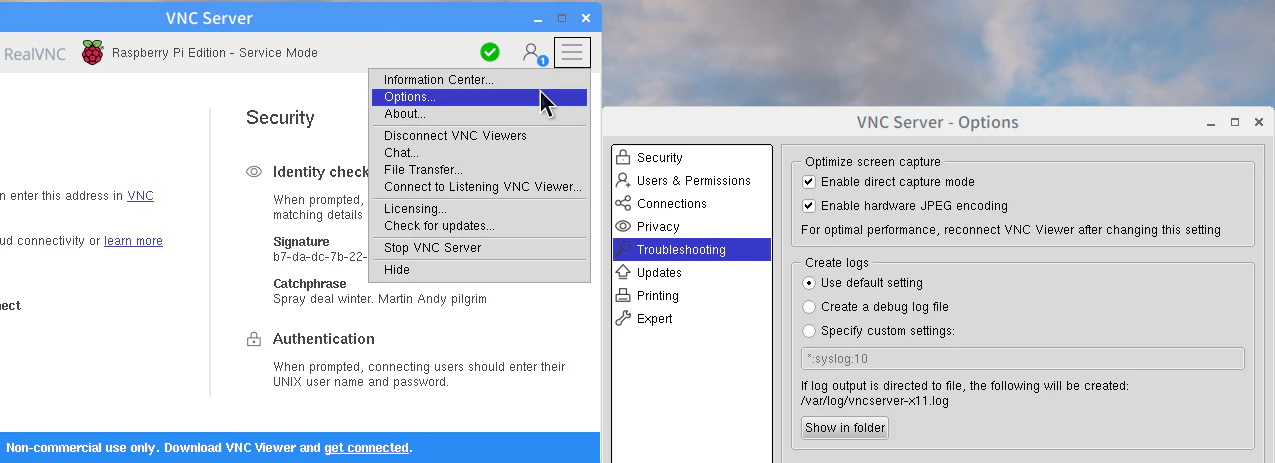Open Licensing... from the menu
1275x463 pixels.
pos(479,209)
